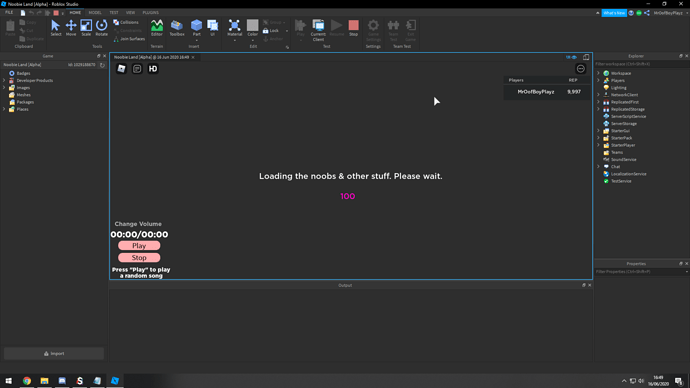Click the Roblox Studio taskbar icon

(x=115, y=381)
